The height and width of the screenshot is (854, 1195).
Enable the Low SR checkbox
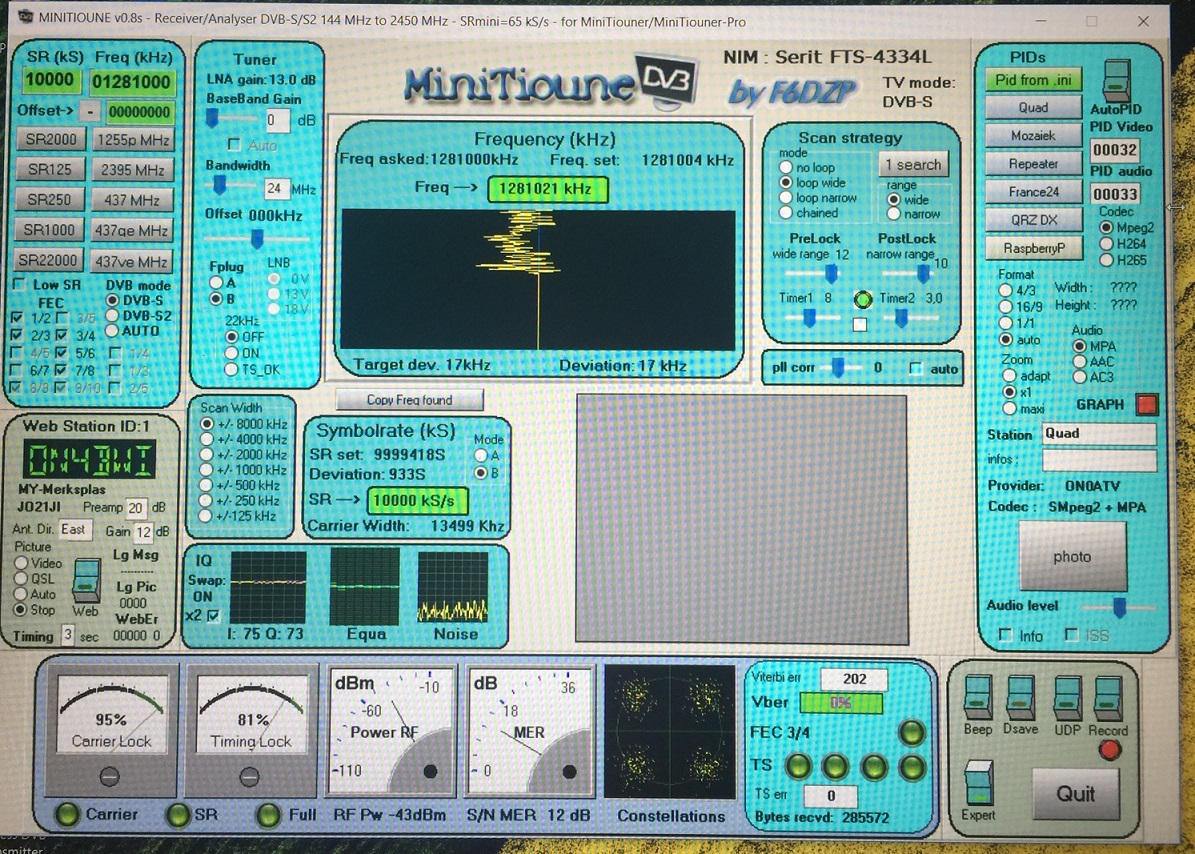coord(20,284)
